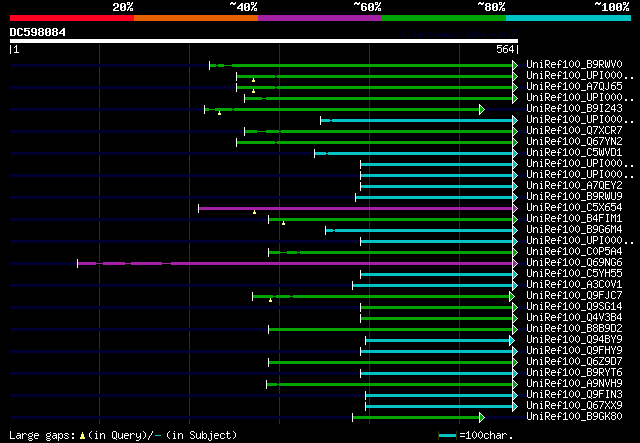Click the purple ~60% identity legend segment
The width and height of the screenshot is (640, 443).
point(320,18)
